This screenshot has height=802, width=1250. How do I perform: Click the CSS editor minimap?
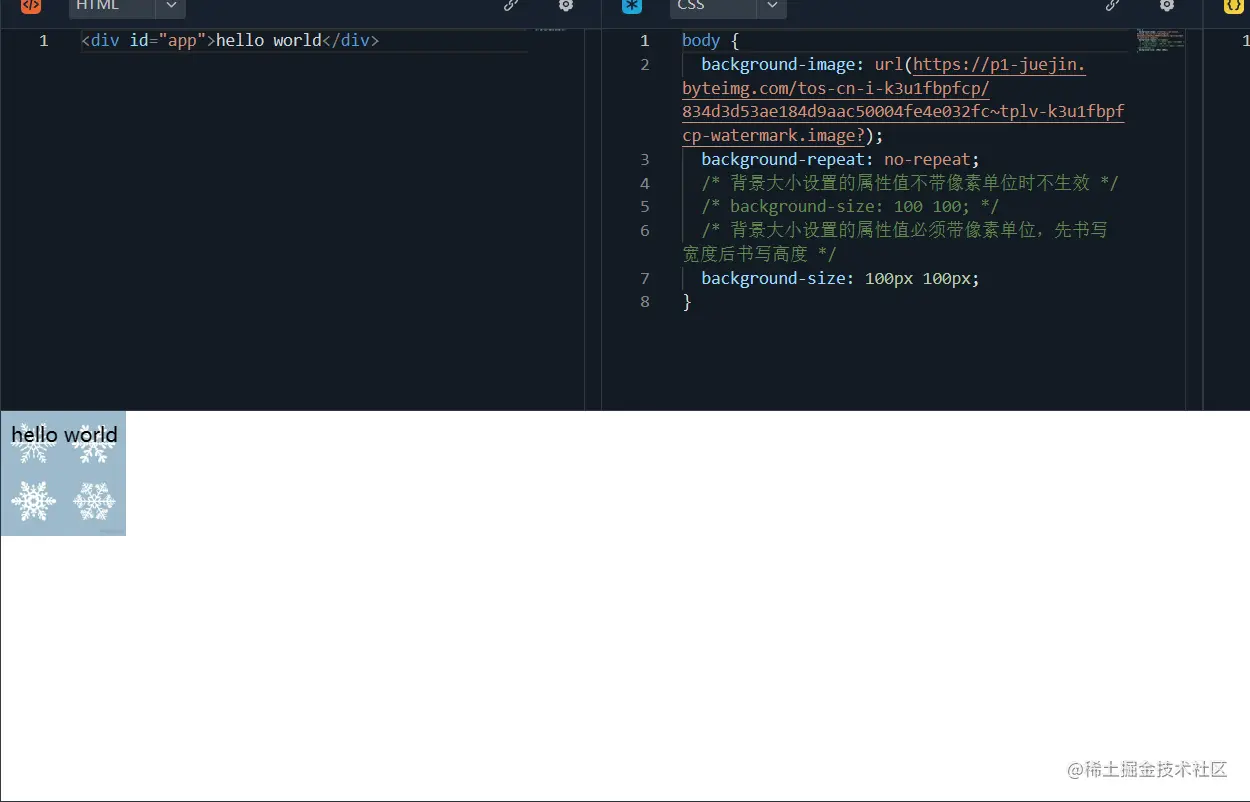click(1160, 40)
